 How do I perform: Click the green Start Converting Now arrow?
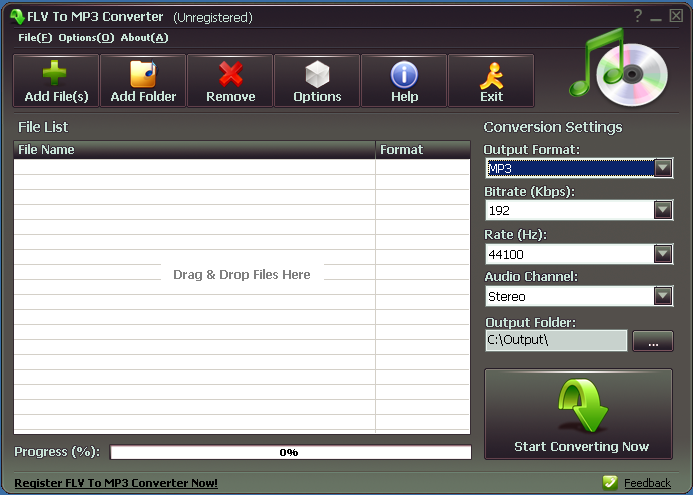pos(579,414)
